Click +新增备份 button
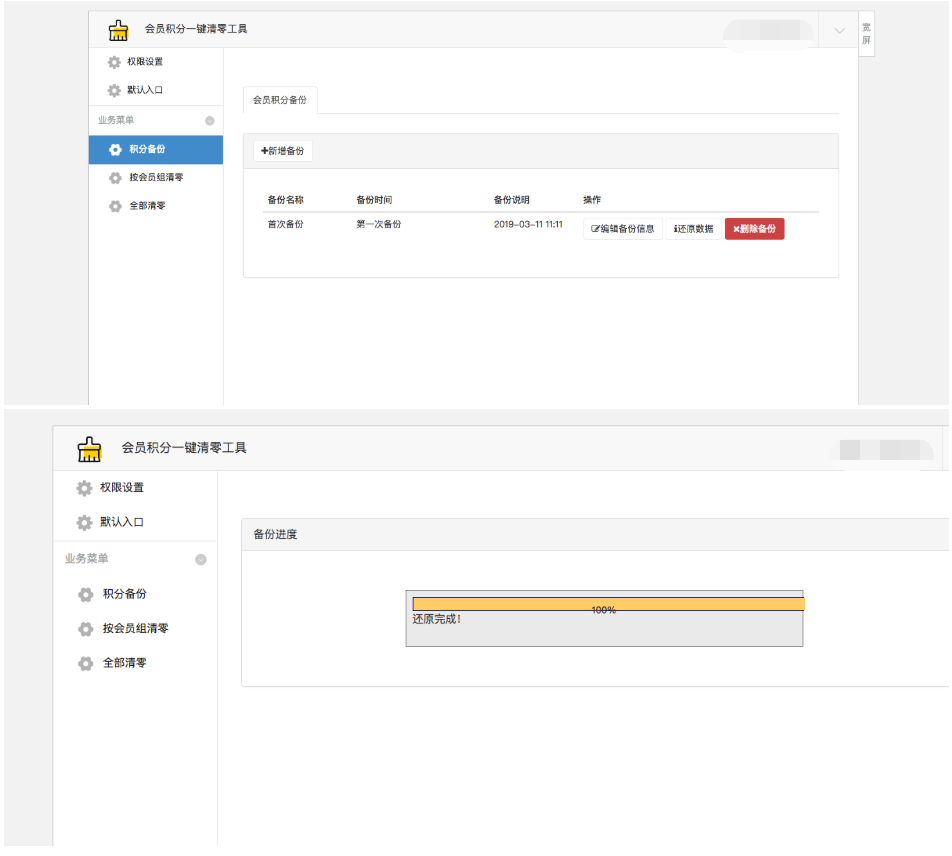Viewport: 952px width, 856px height. tap(283, 151)
